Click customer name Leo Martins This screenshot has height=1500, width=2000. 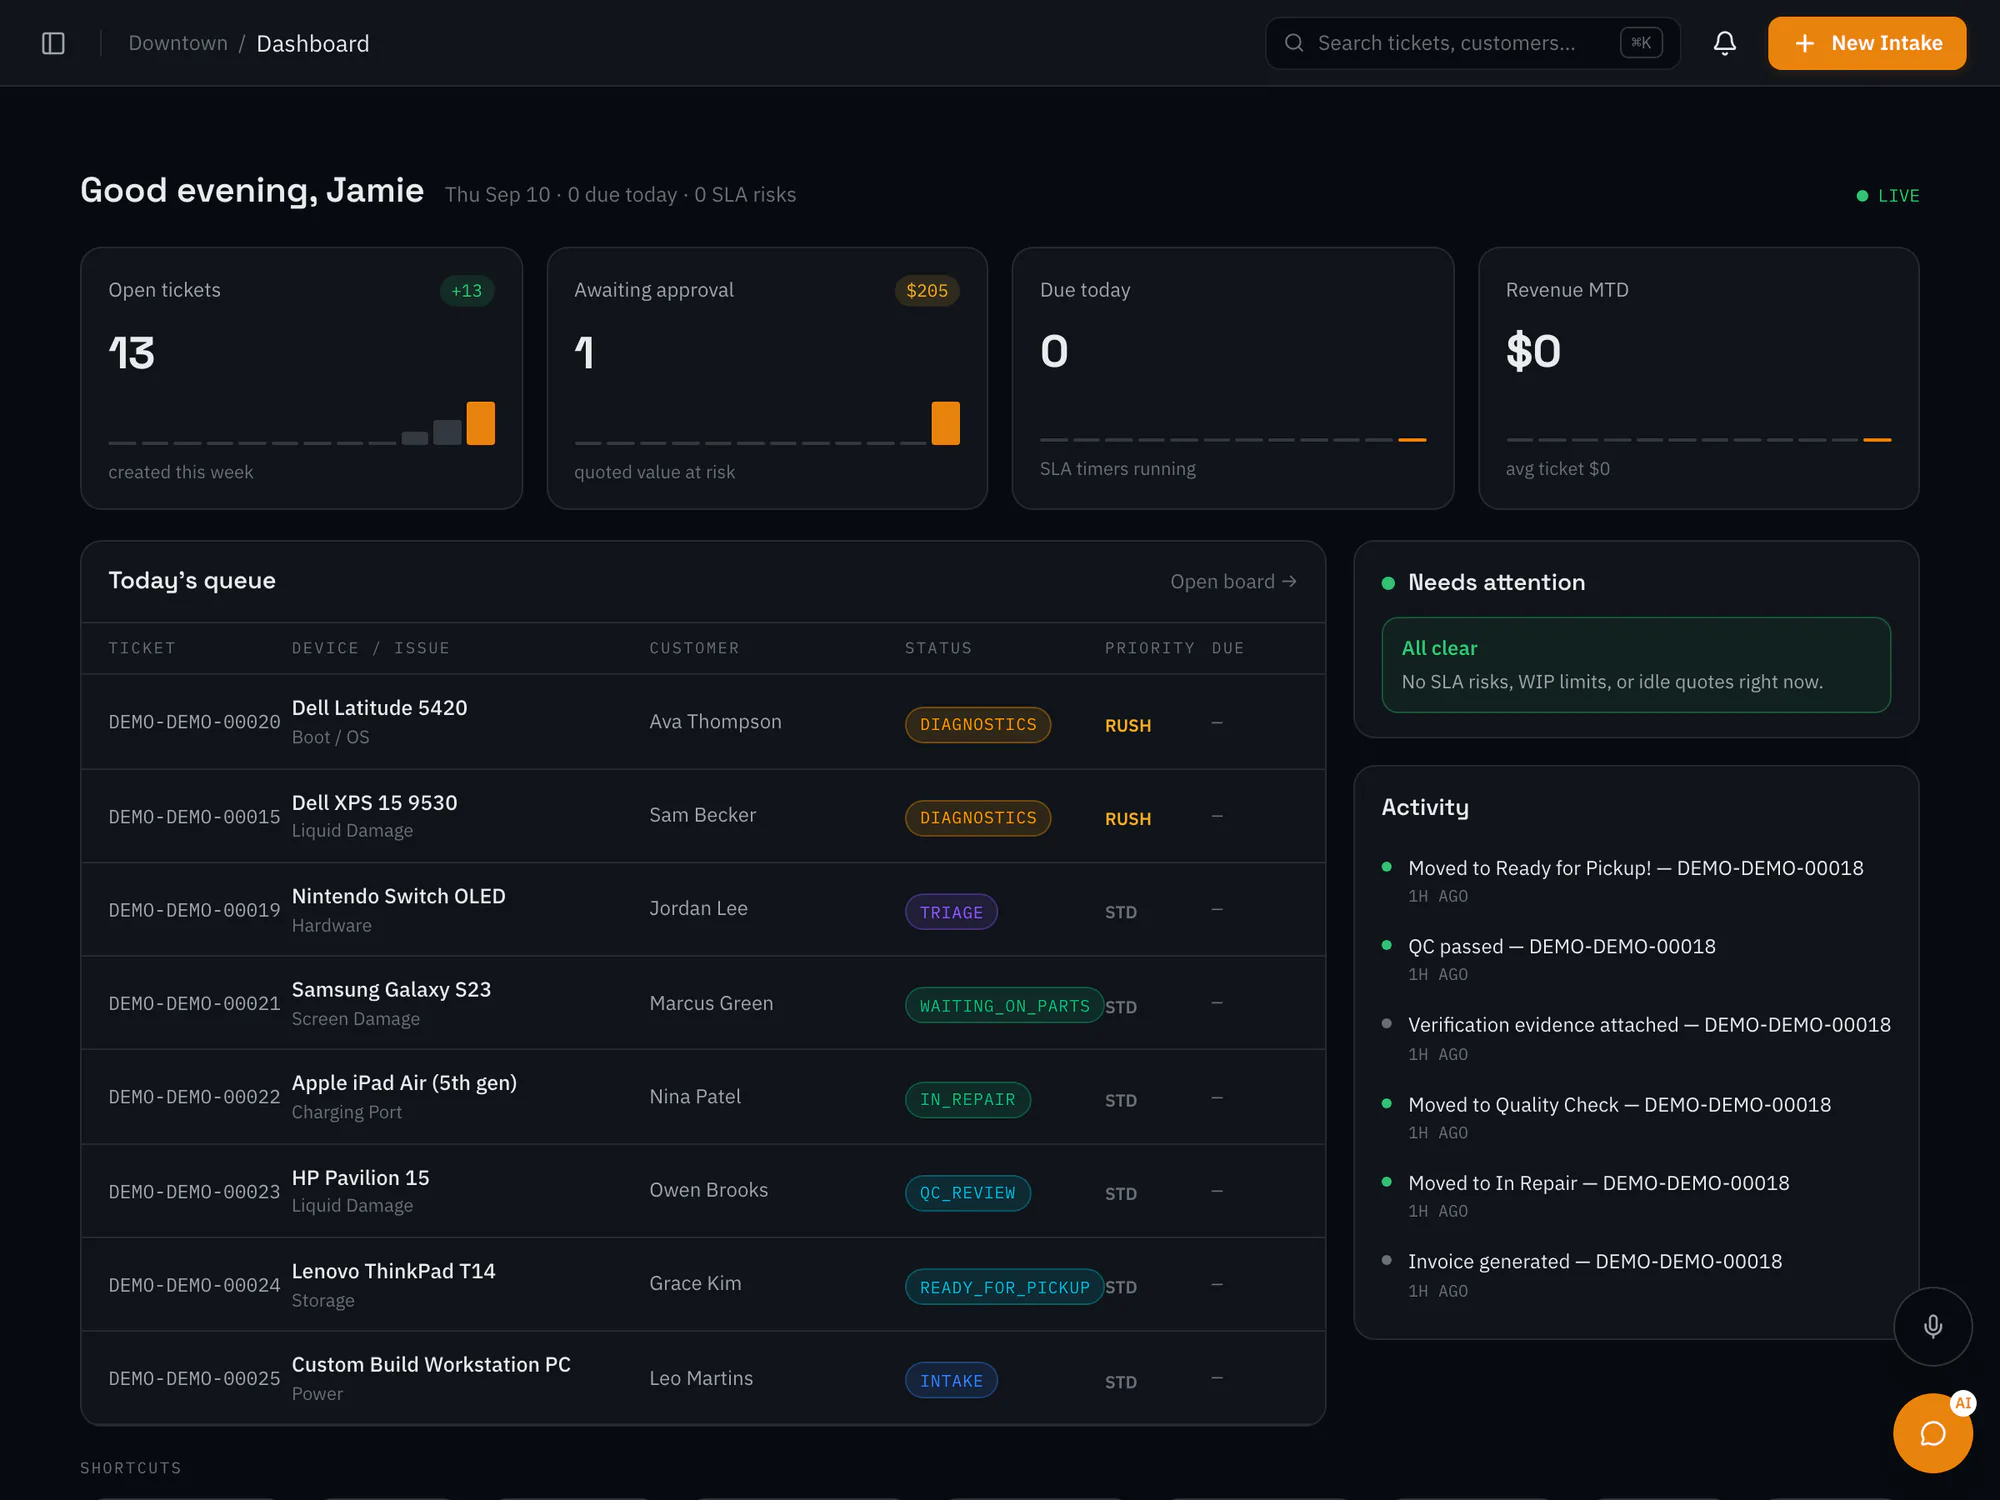(701, 1378)
